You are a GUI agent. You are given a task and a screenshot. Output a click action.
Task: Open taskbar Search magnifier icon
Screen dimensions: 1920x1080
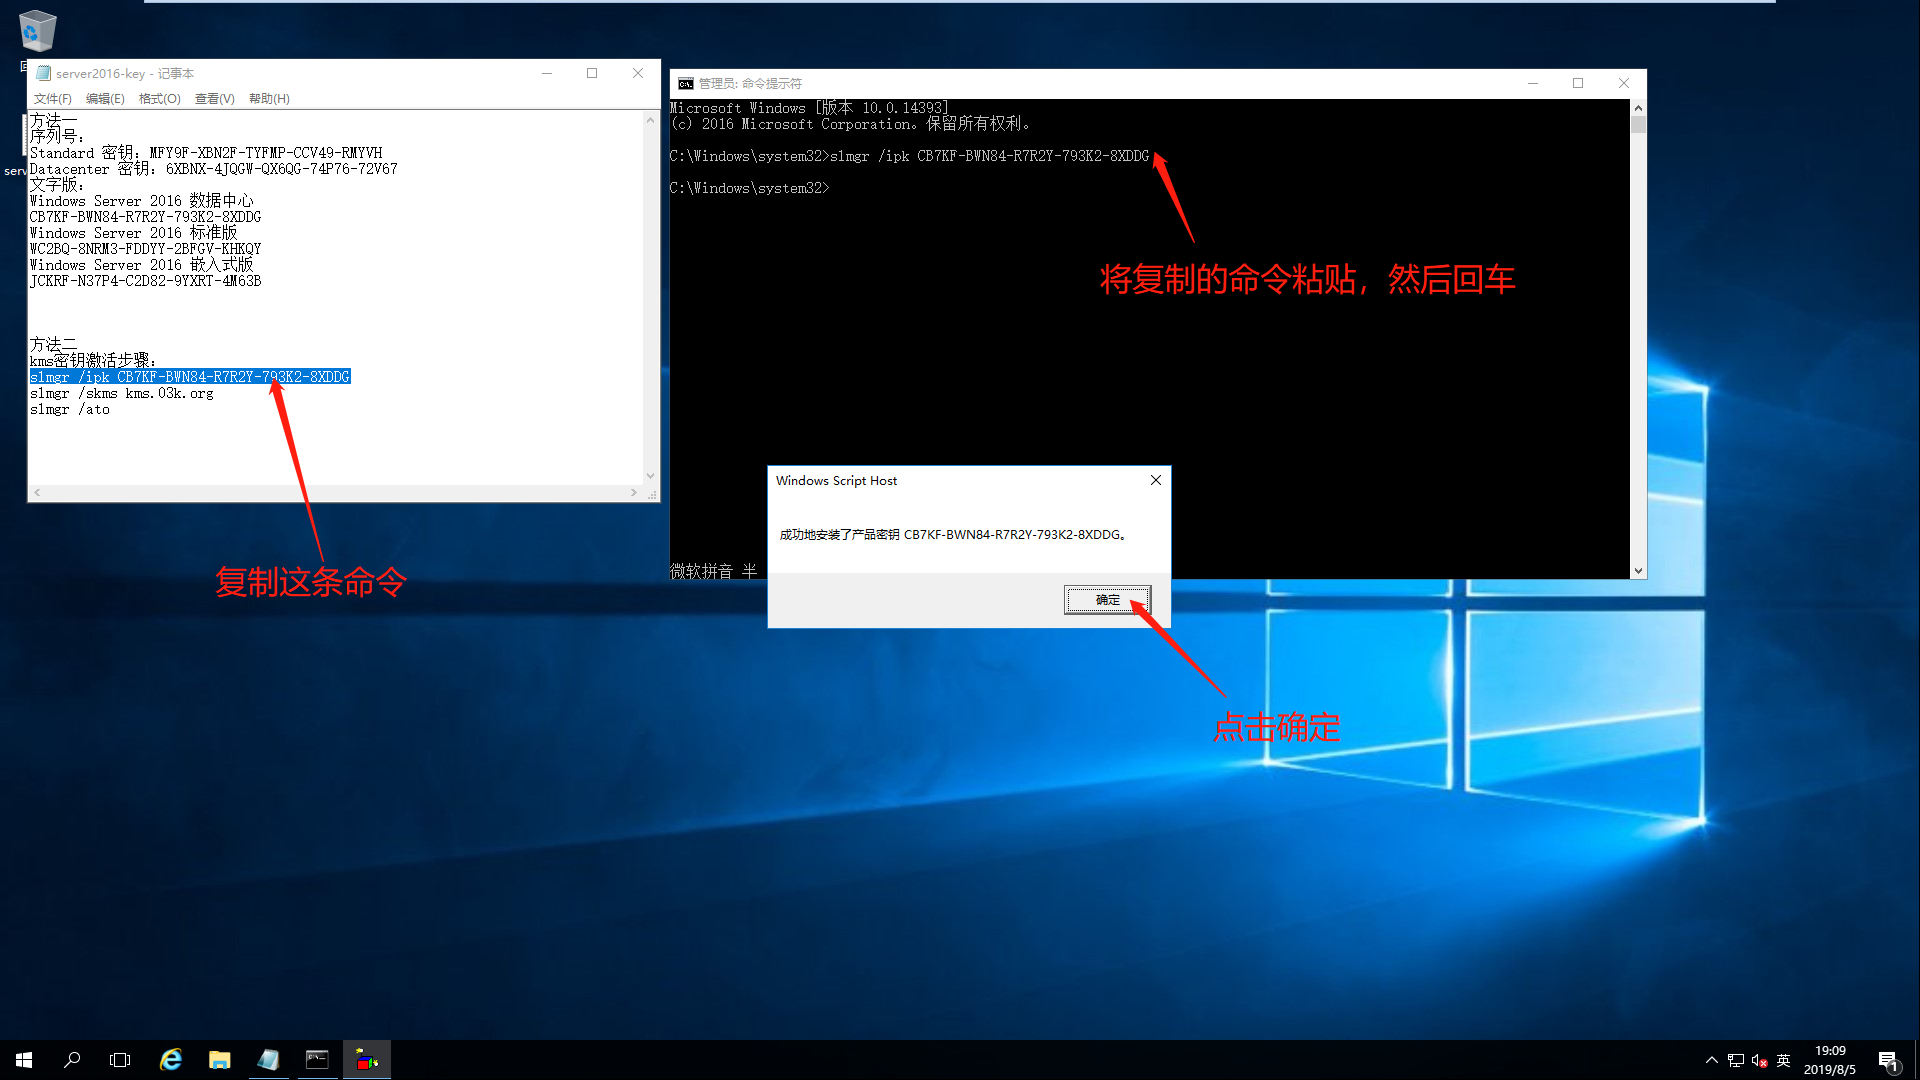[72, 1059]
